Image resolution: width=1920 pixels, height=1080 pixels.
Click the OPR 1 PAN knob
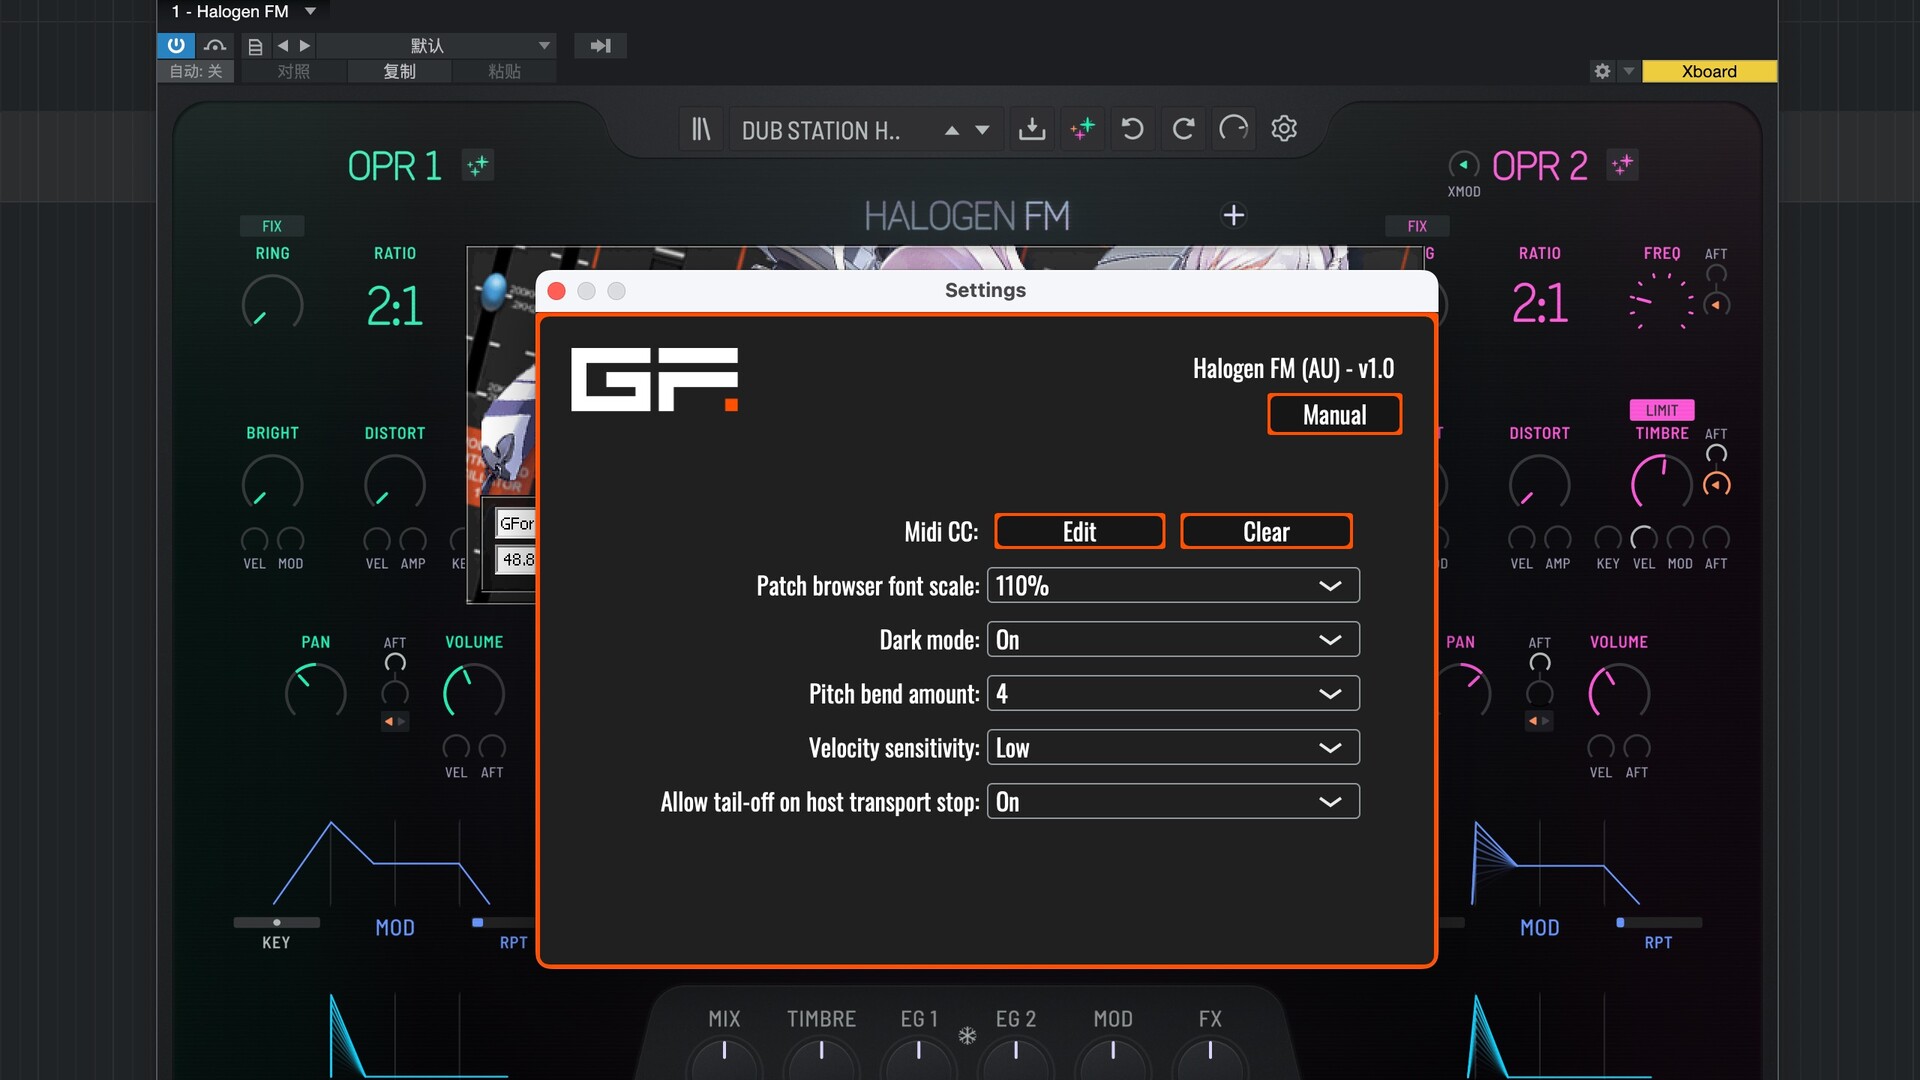coord(316,692)
